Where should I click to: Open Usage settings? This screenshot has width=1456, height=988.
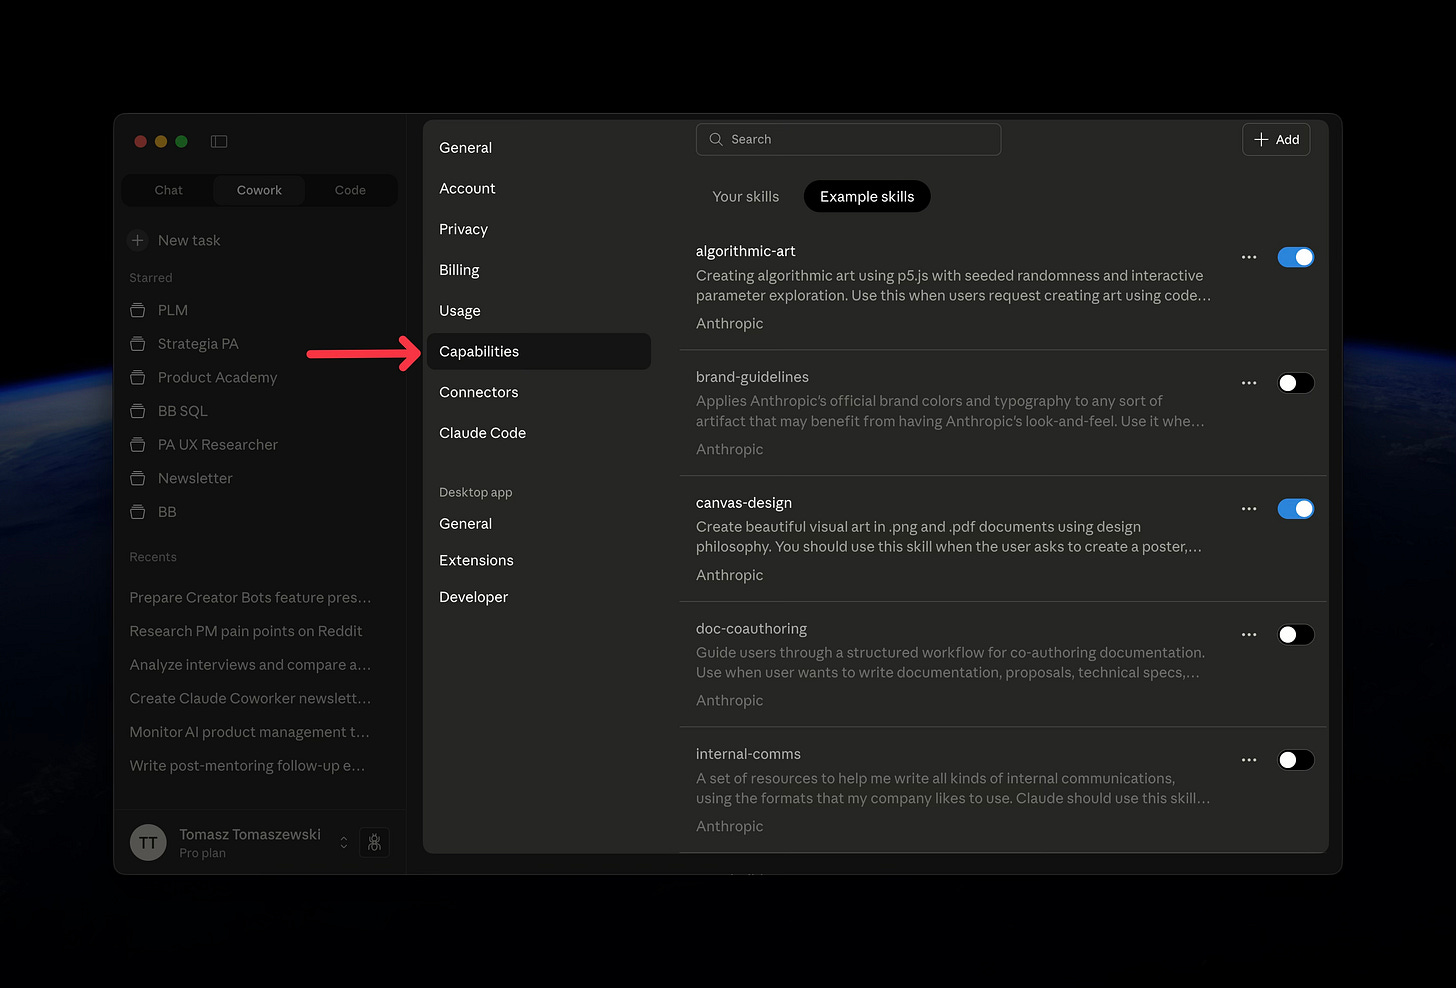coord(539,311)
